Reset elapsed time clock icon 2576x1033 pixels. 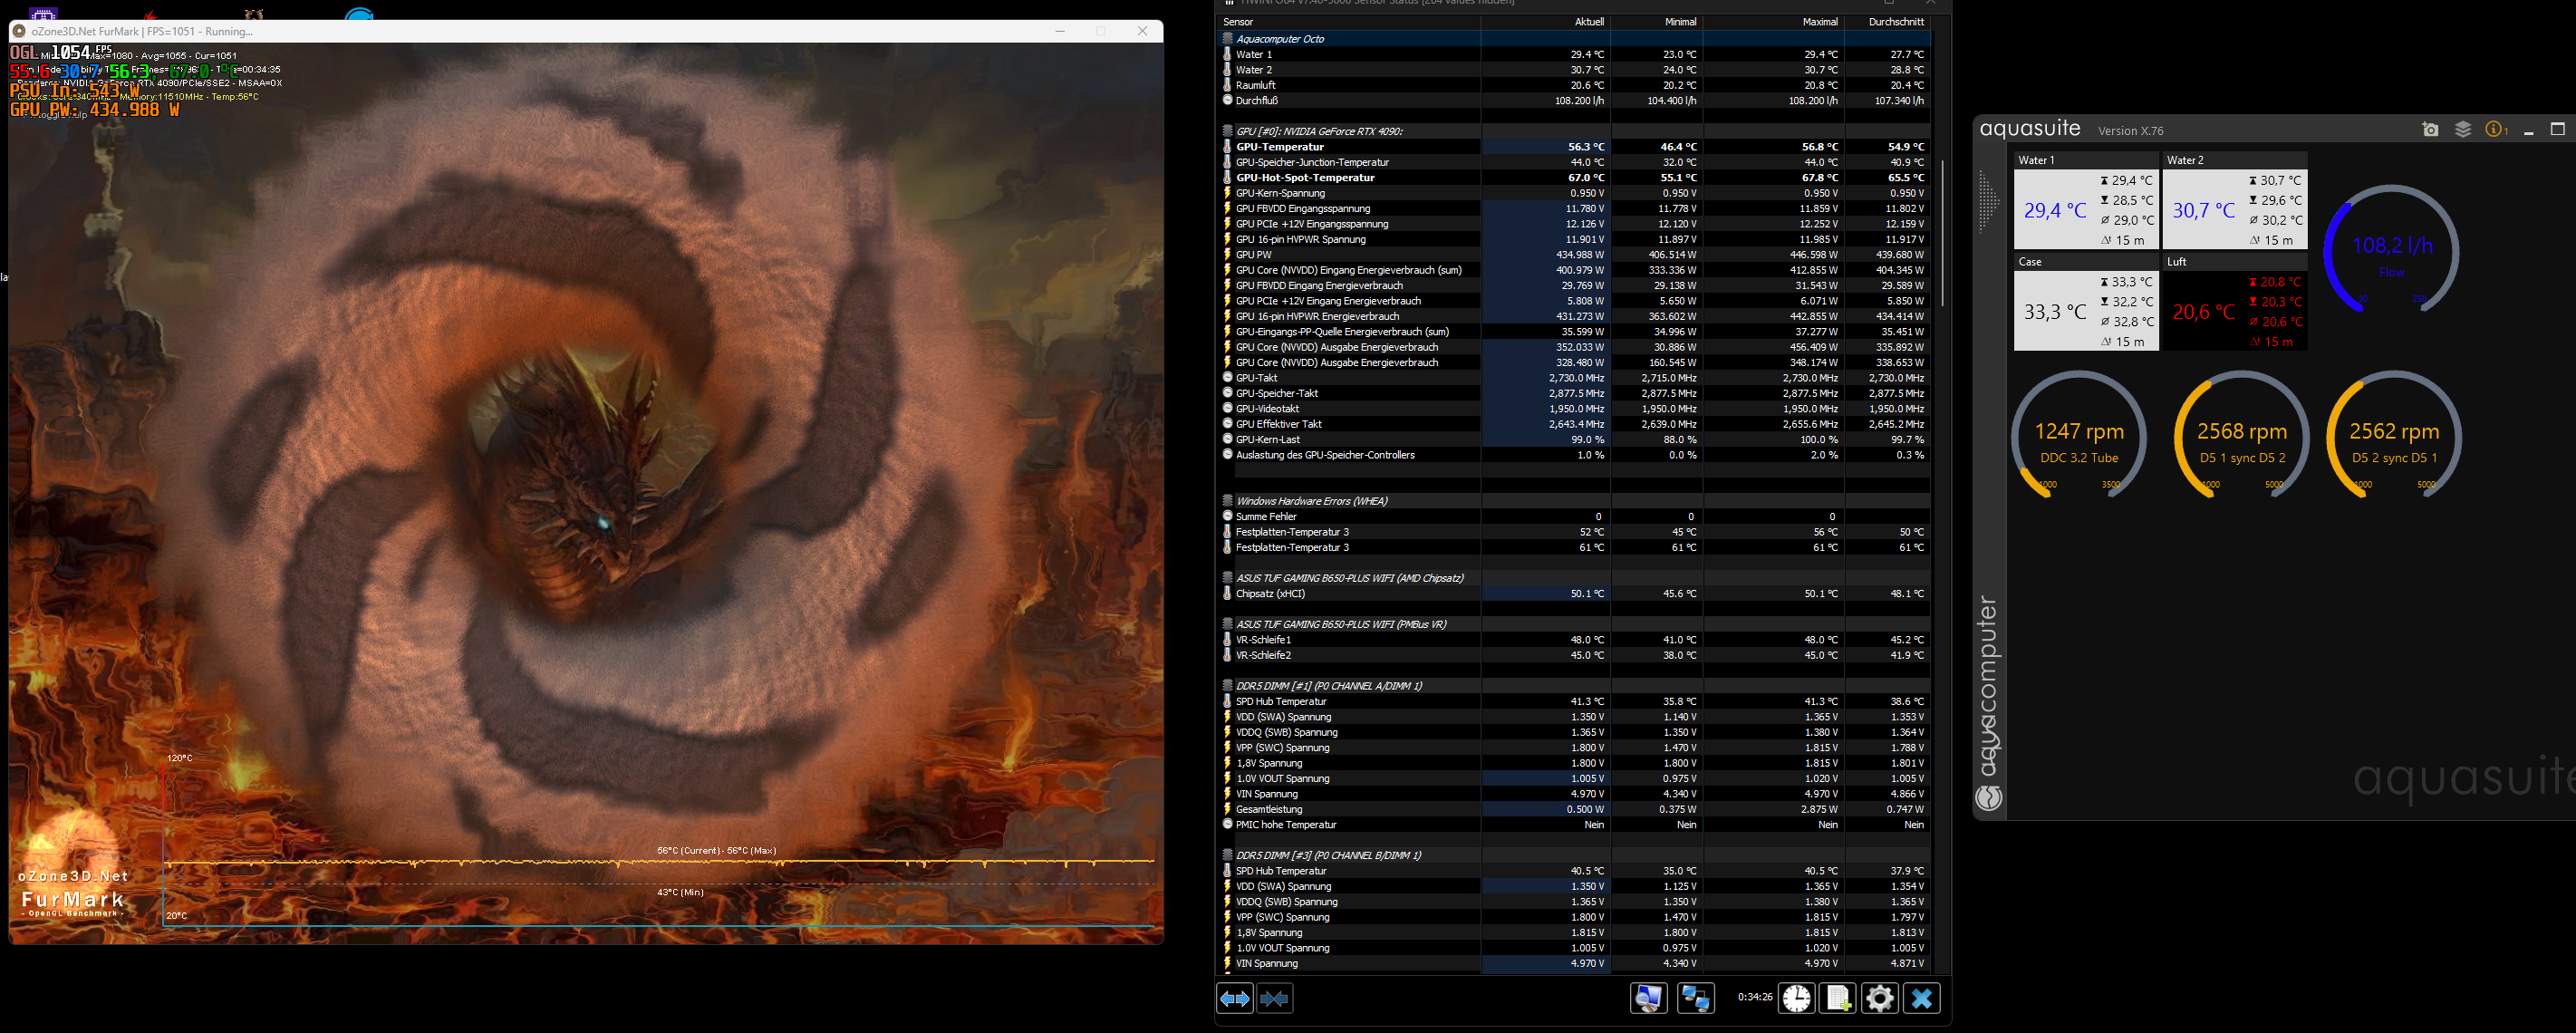point(1796,998)
